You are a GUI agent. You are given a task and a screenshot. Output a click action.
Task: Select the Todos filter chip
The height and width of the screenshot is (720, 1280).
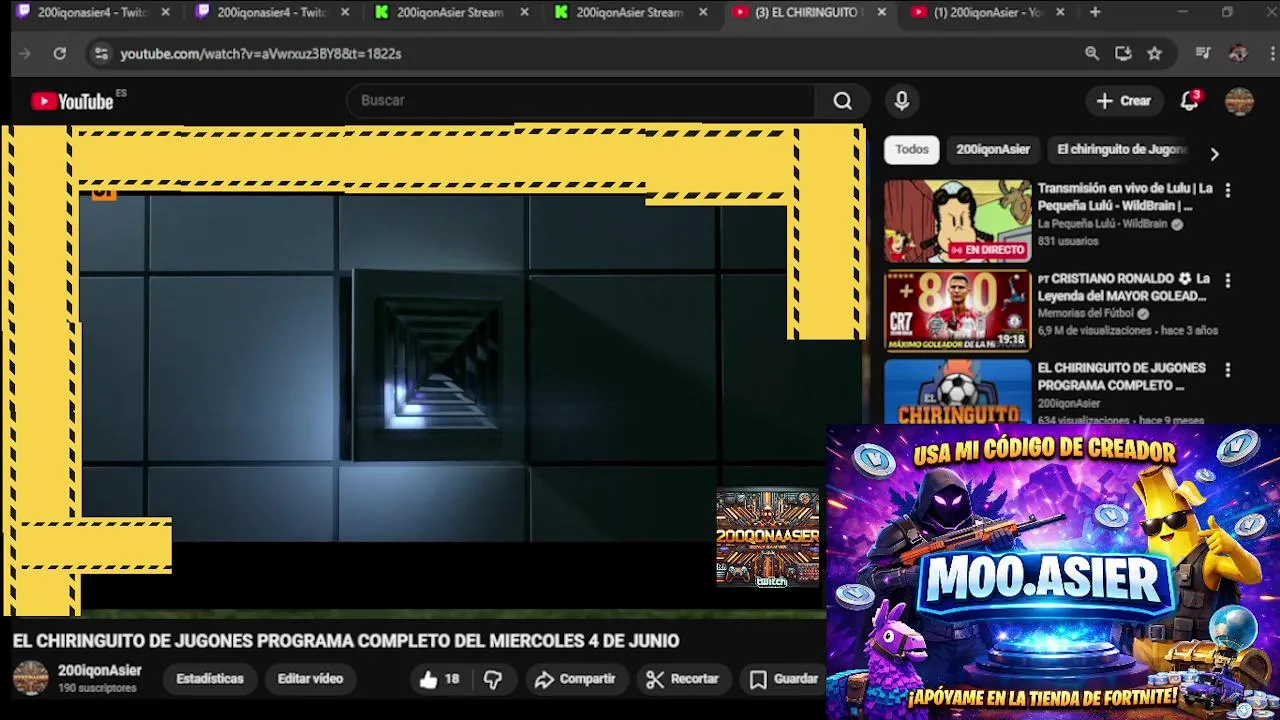912,149
